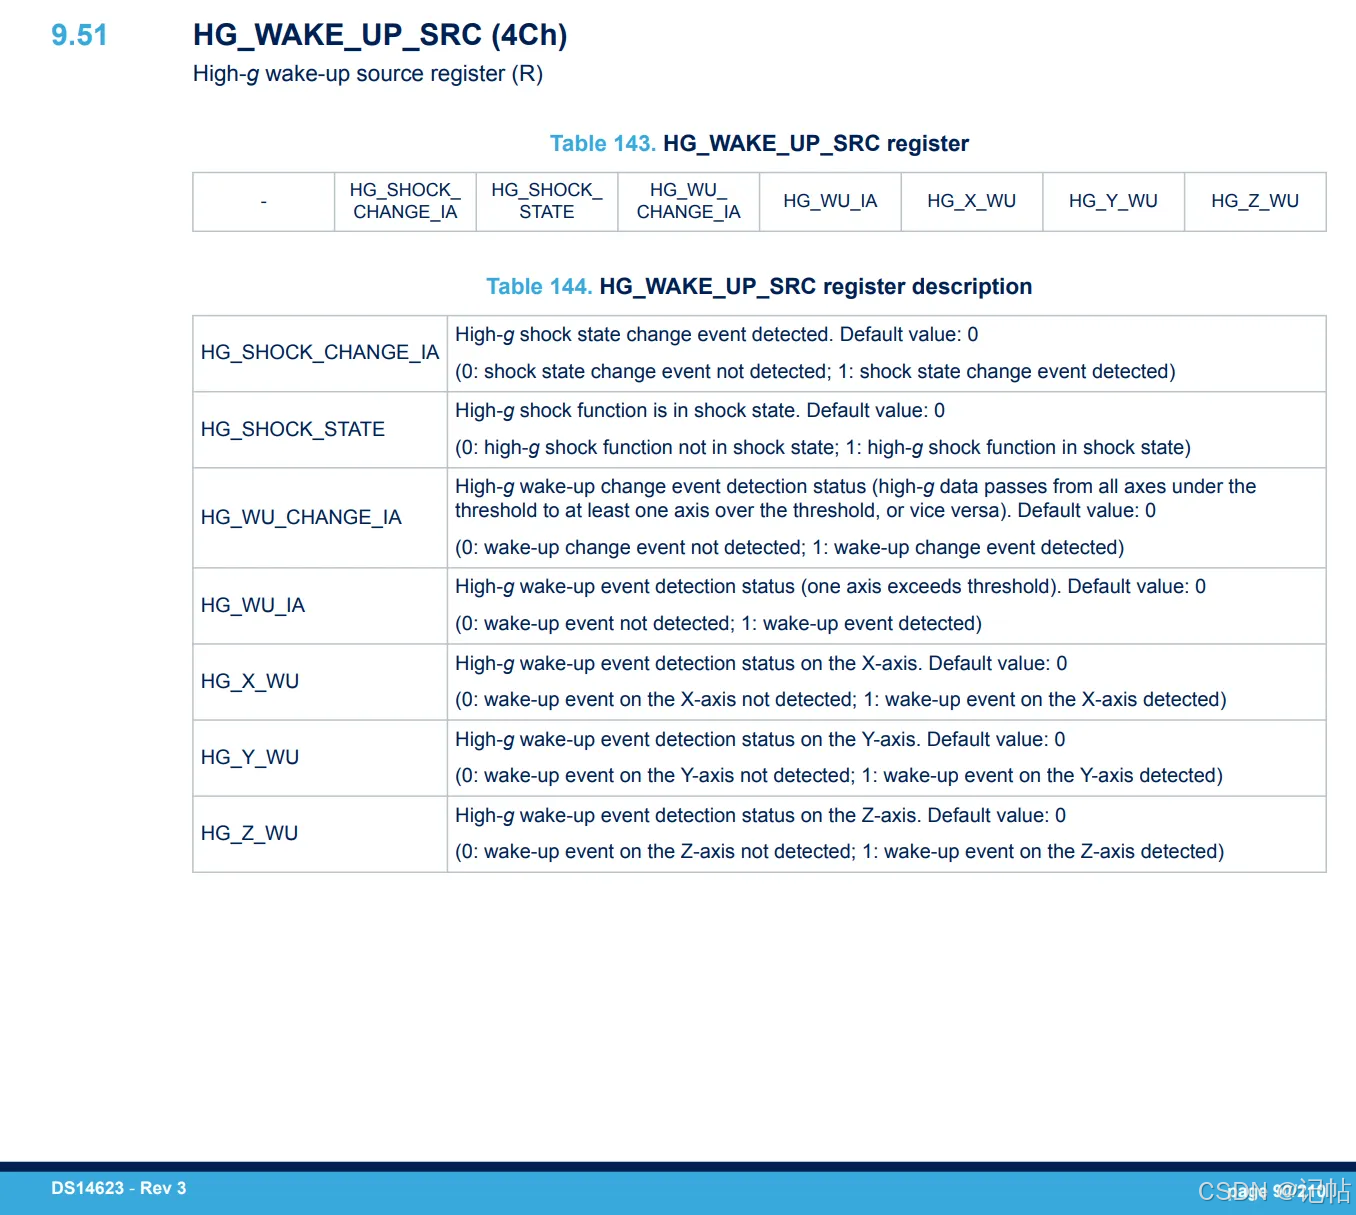Click '(0: high-g shock function not in shock state' line
This screenshot has height=1215, width=1356.
[x=823, y=448]
